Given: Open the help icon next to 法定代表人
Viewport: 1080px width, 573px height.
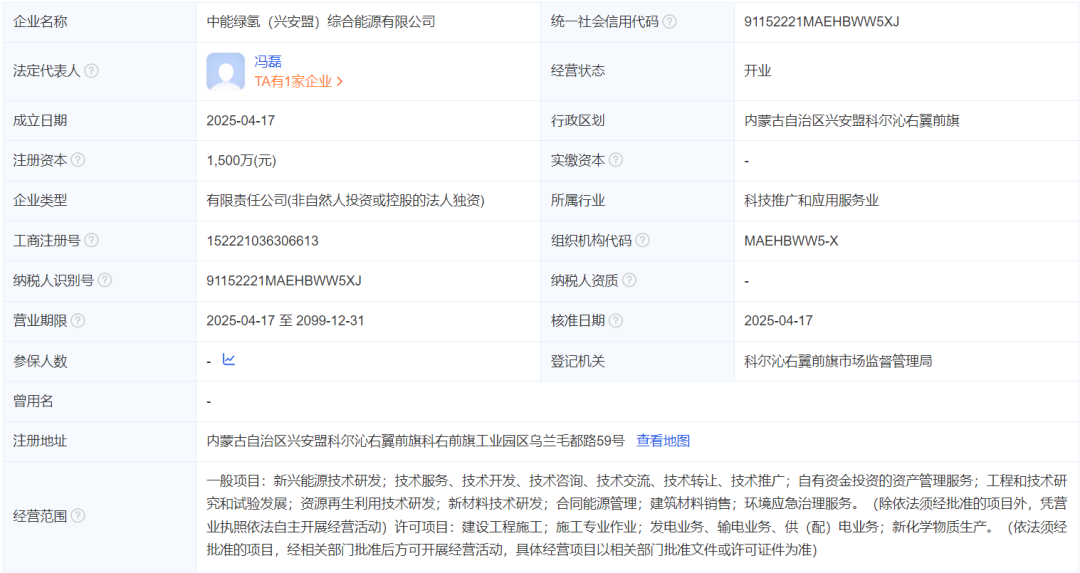Looking at the screenshot, I should pos(91,71).
